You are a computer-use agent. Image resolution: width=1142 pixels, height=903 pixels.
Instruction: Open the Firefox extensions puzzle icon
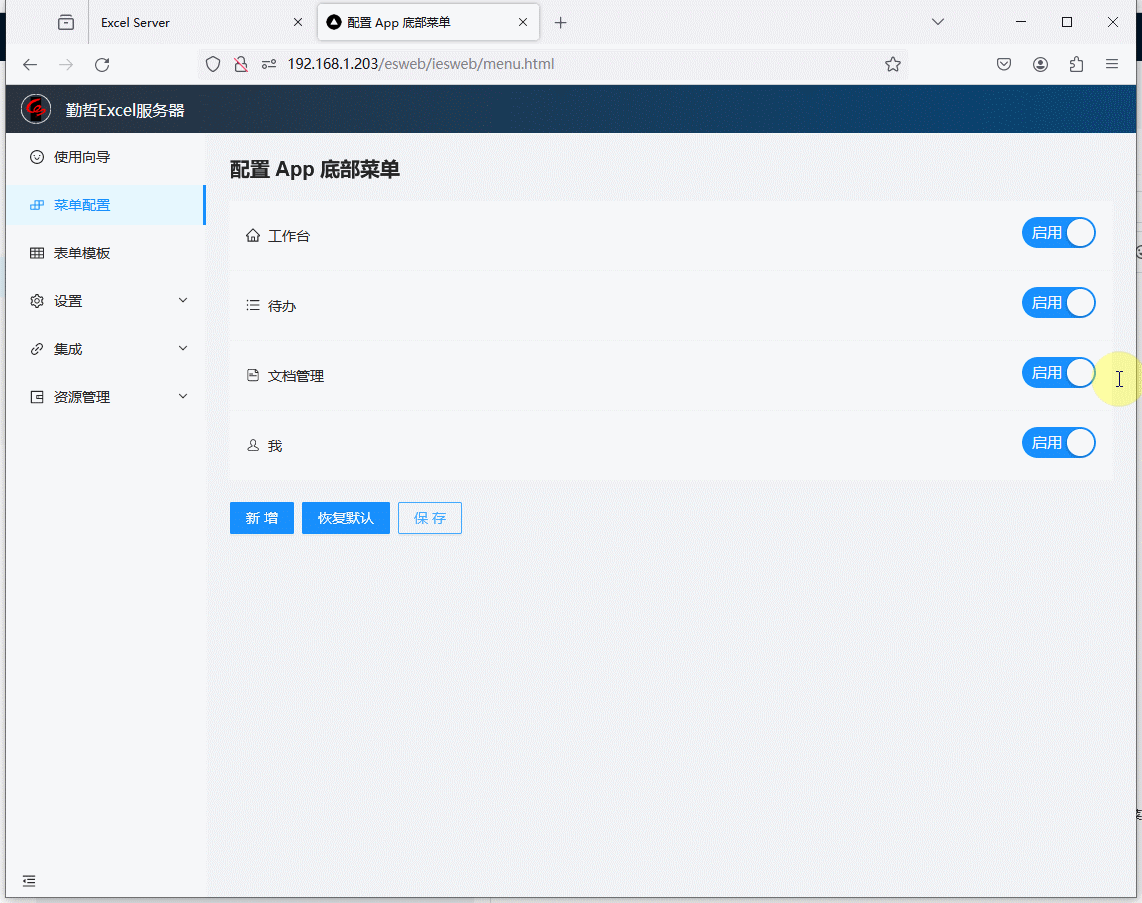[x=1076, y=64]
